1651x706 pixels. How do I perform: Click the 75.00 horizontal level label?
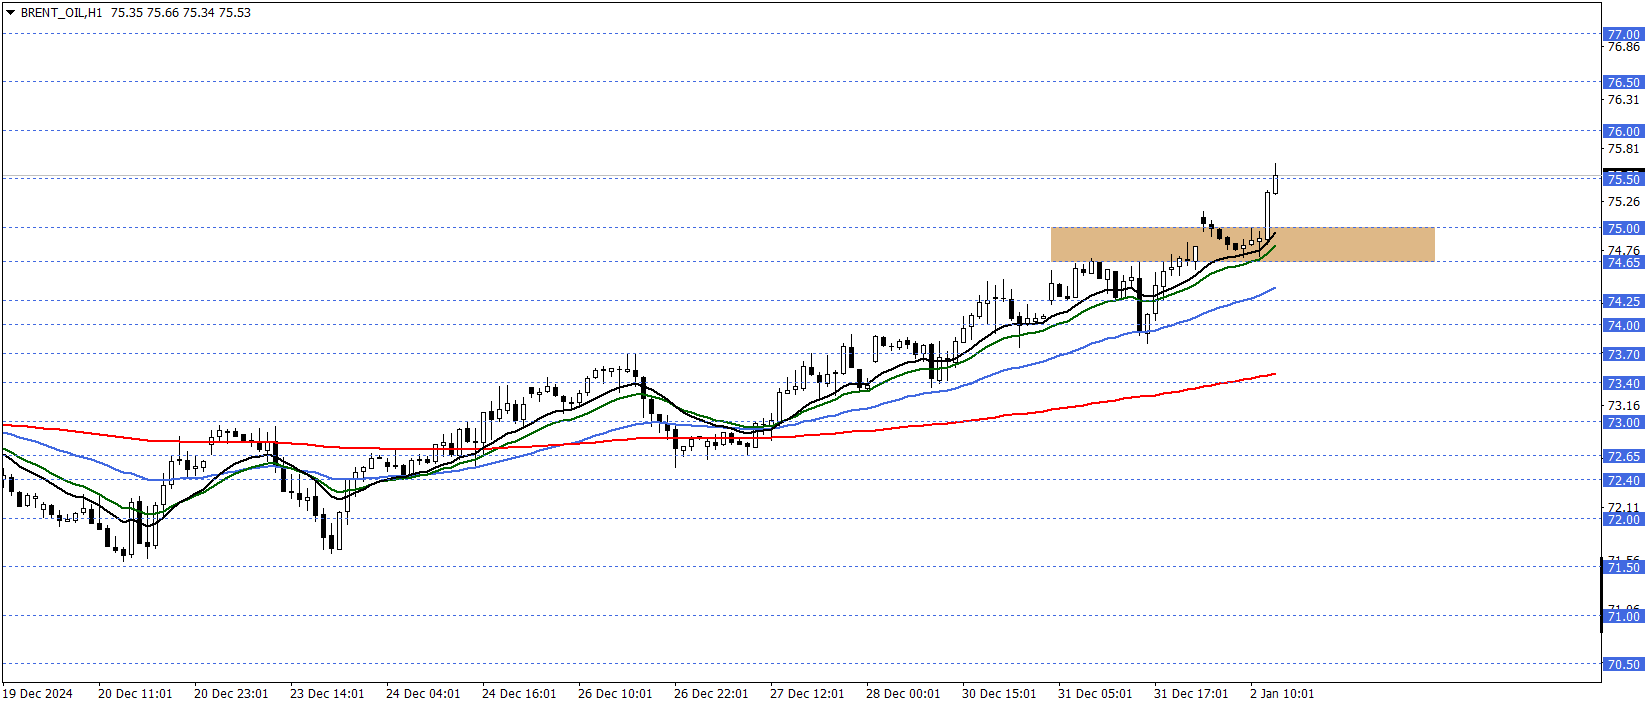click(1623, 228)
